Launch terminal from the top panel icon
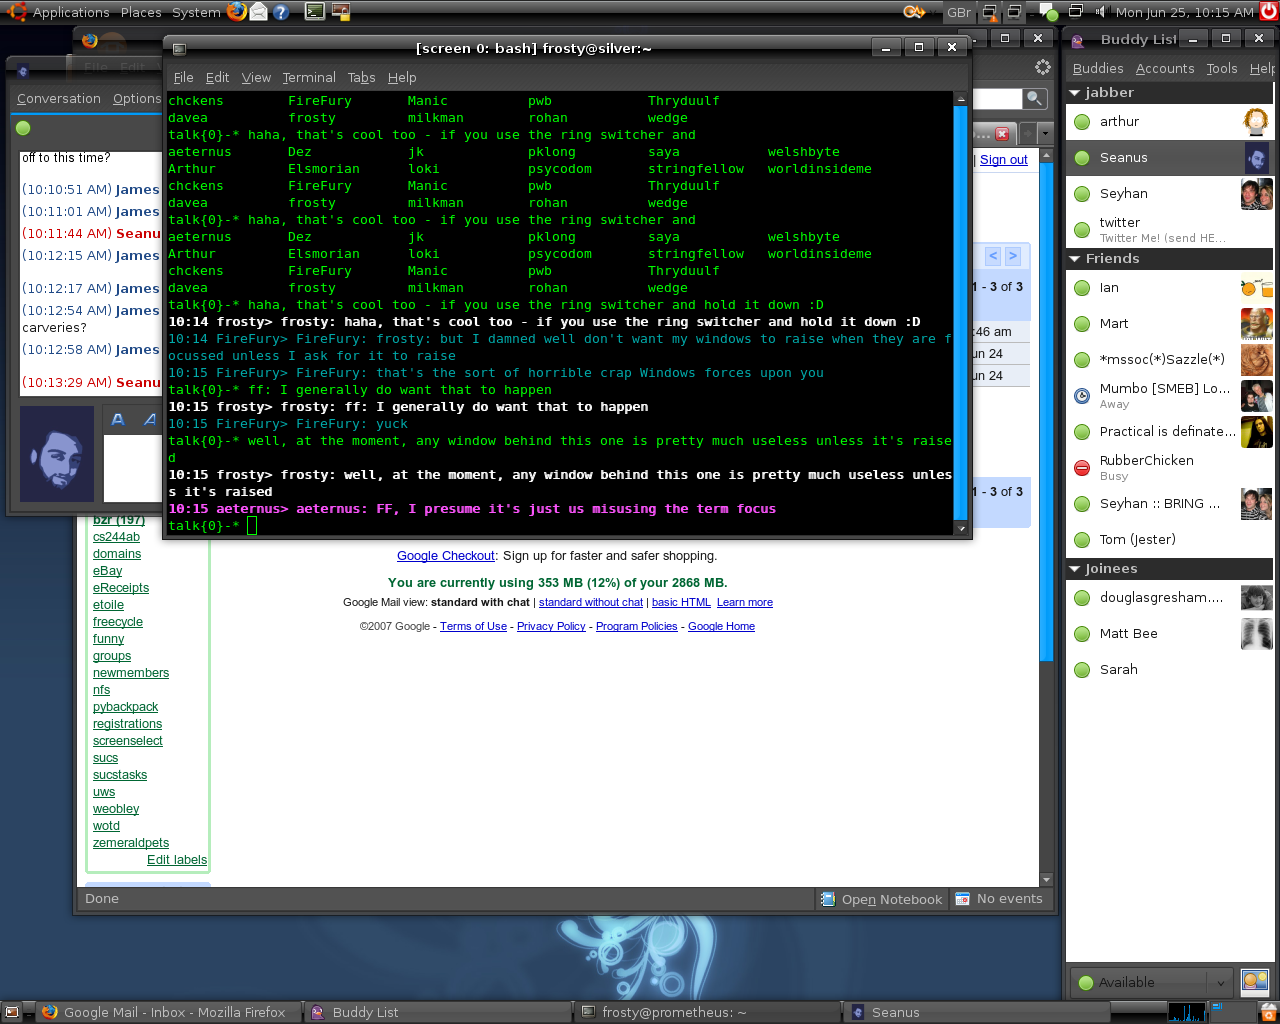 pos(315,12)
